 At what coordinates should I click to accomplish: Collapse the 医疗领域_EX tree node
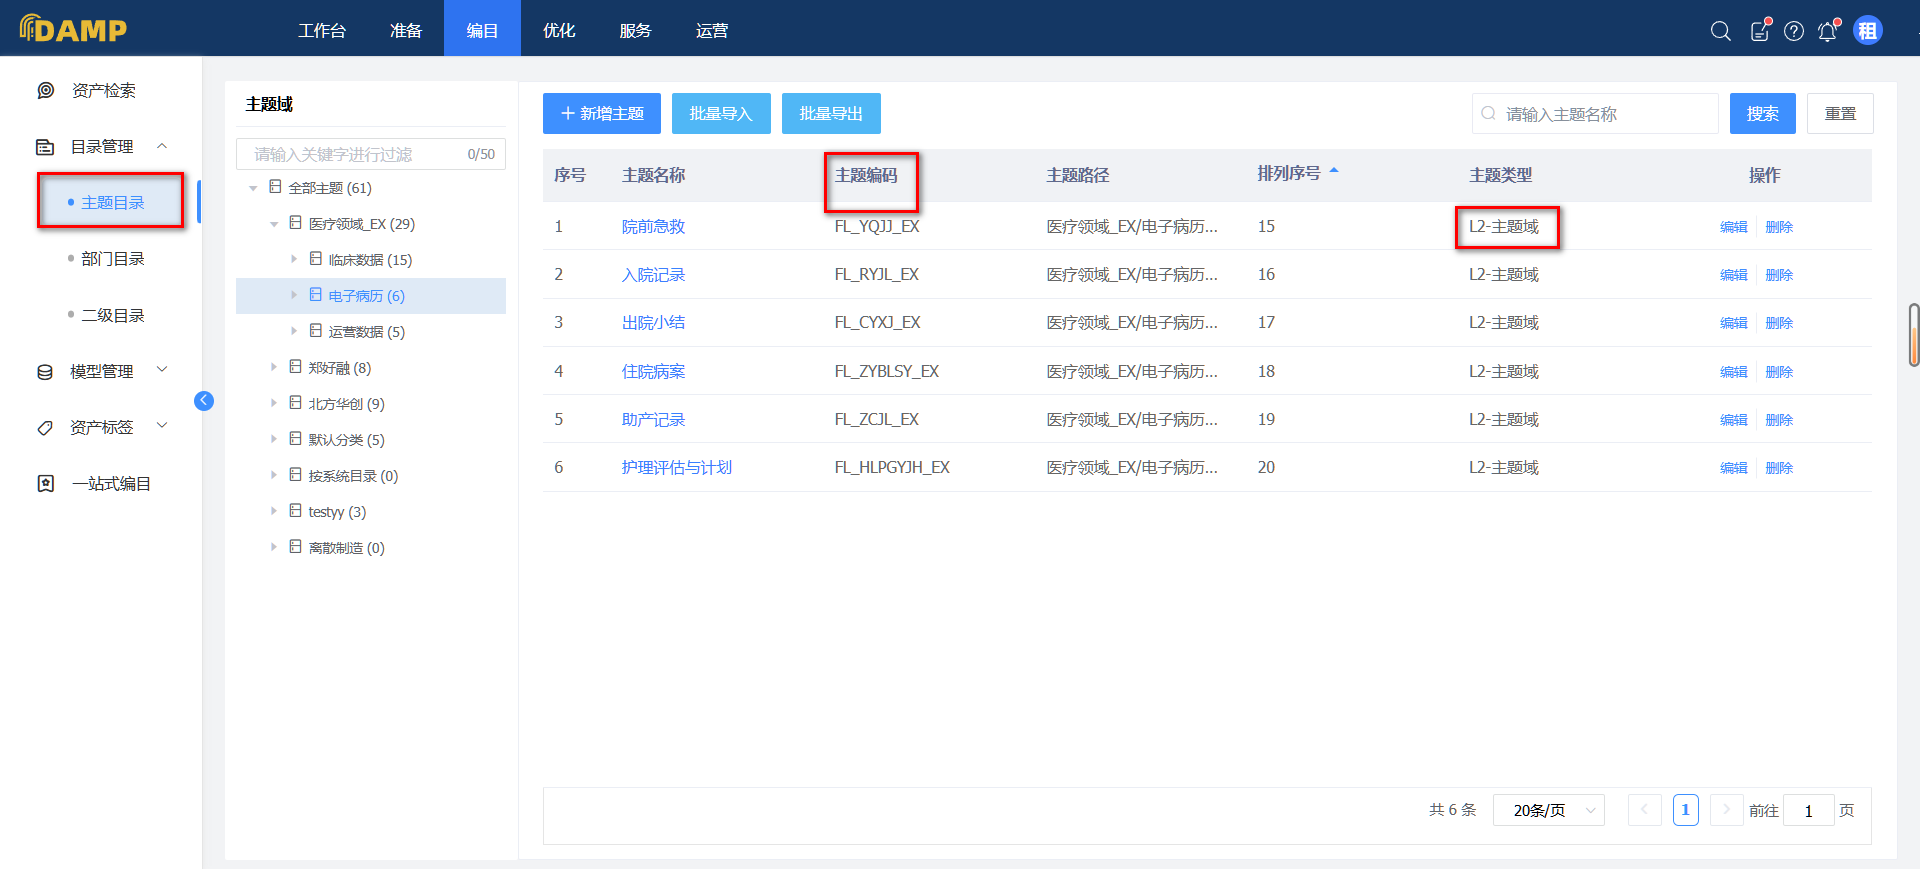(x=274, y=224)
